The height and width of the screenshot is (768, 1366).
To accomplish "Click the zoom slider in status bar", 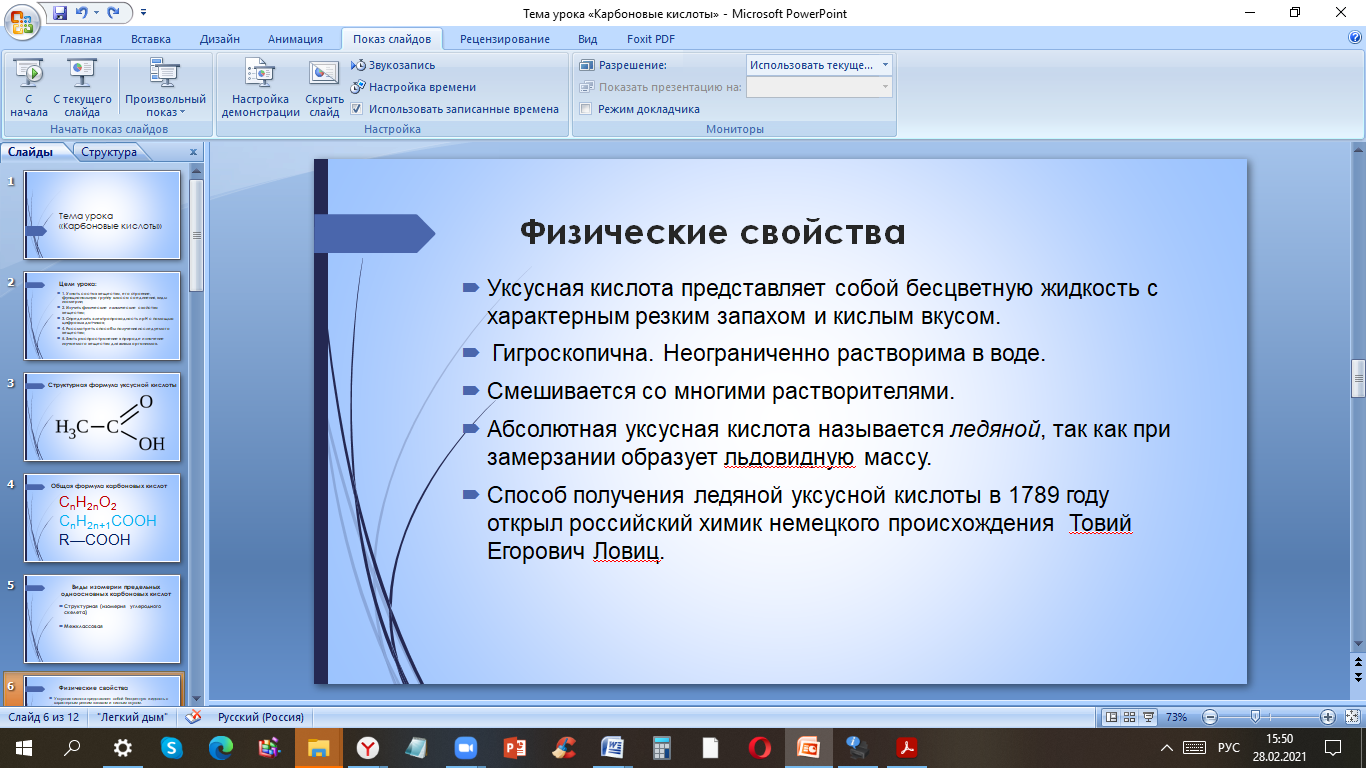I will [1254, 717].
